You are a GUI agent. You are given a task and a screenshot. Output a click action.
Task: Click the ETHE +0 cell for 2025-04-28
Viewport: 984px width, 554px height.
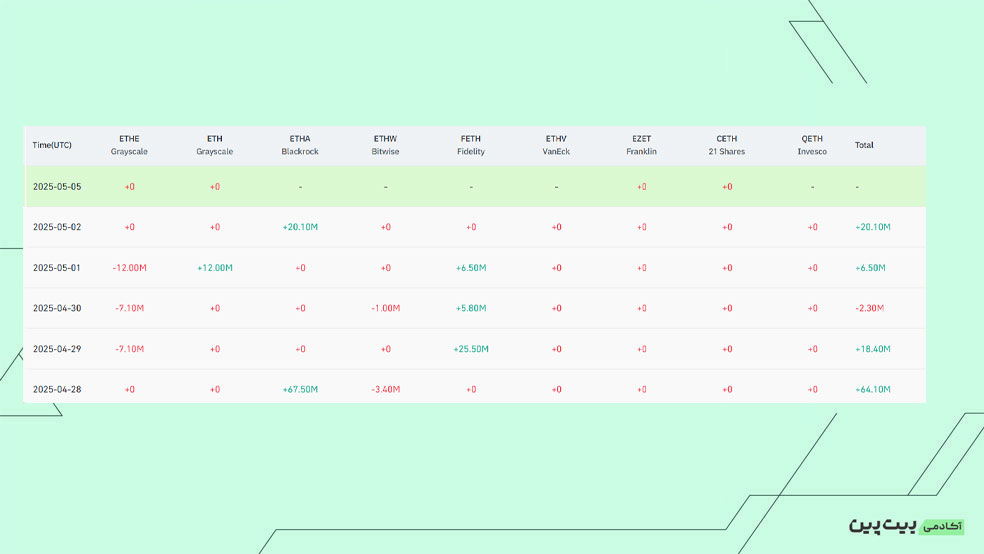tap(129, 390)
